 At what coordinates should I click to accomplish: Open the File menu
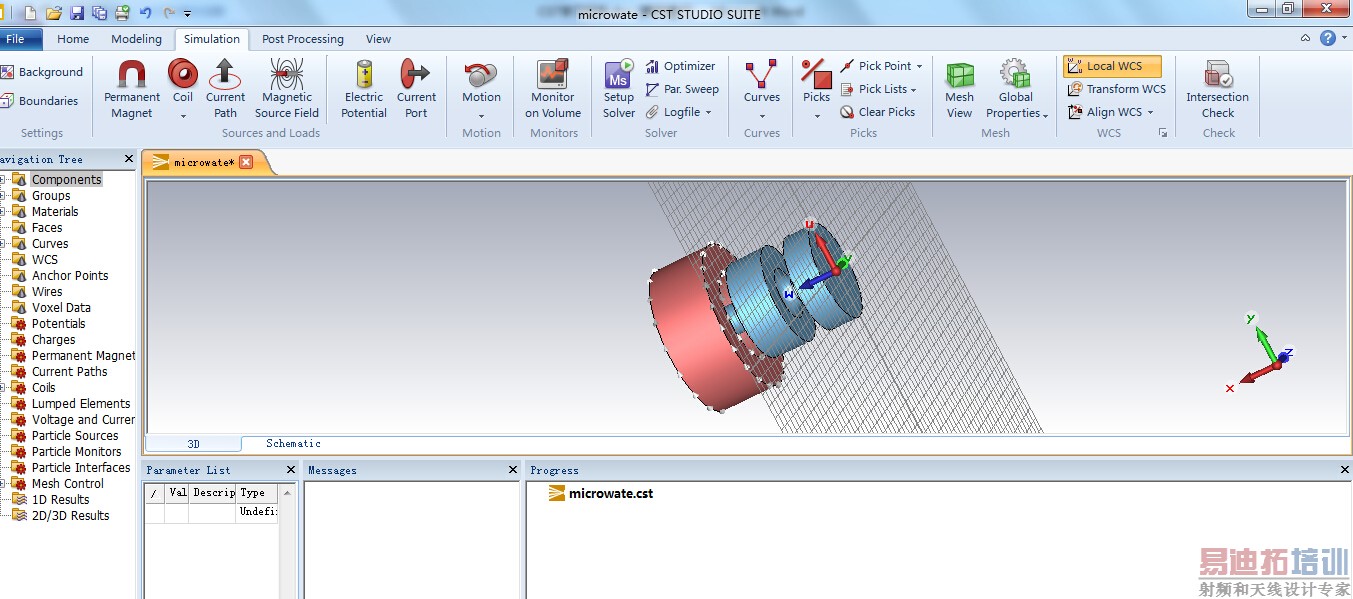[19, 39]
